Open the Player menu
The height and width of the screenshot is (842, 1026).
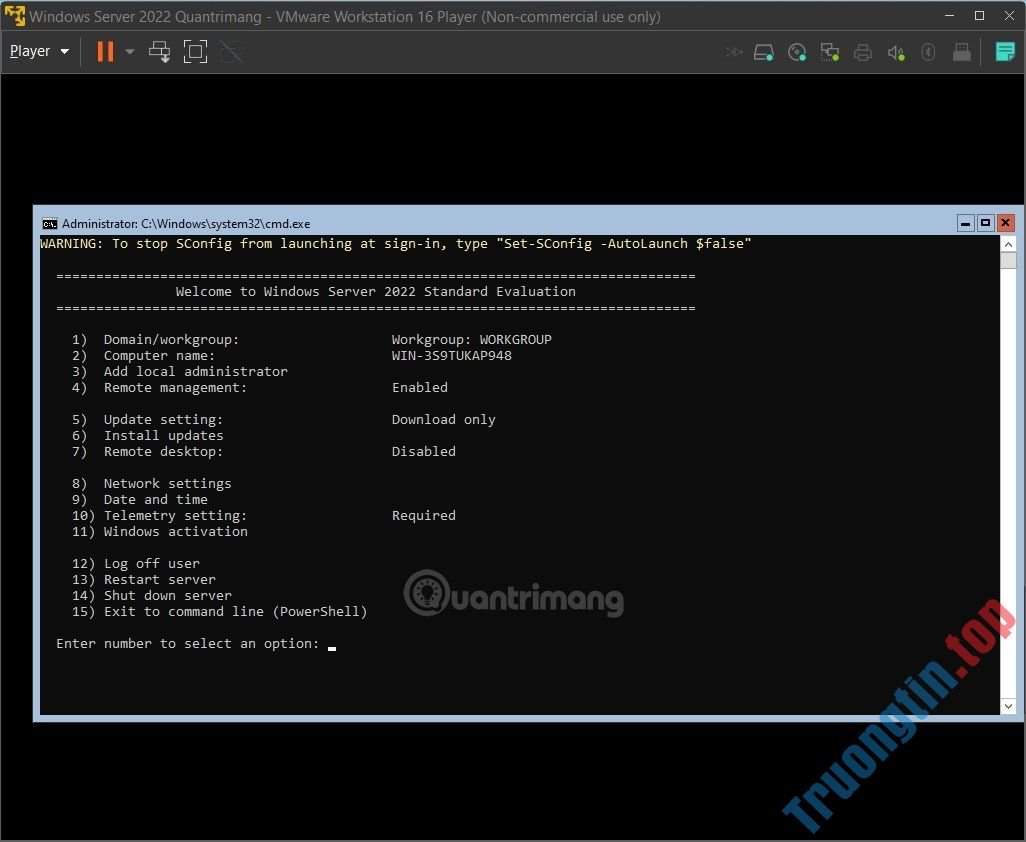(x=39, y=52)
